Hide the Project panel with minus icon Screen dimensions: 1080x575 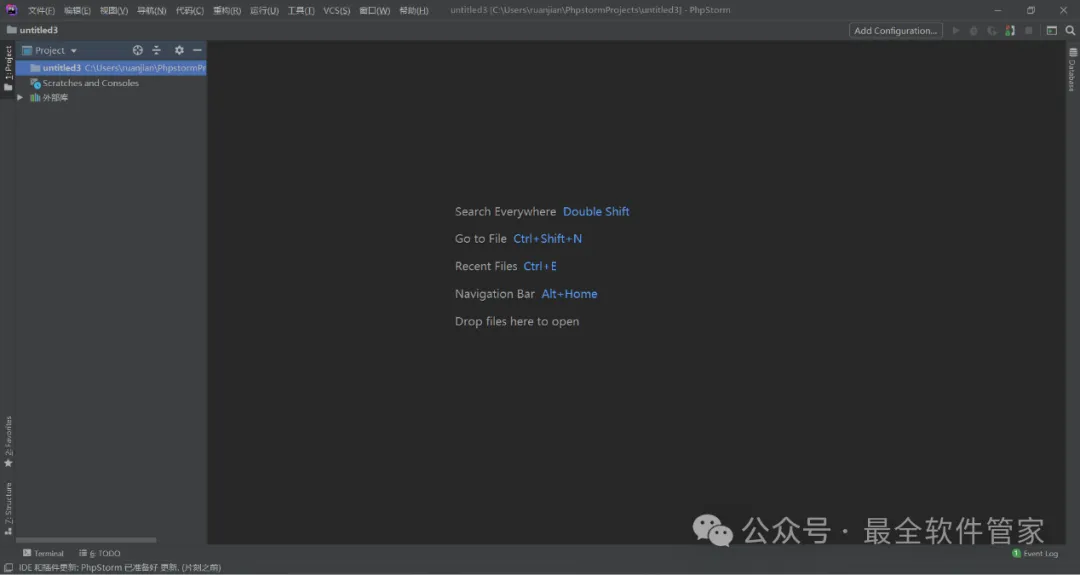[198, 50]
